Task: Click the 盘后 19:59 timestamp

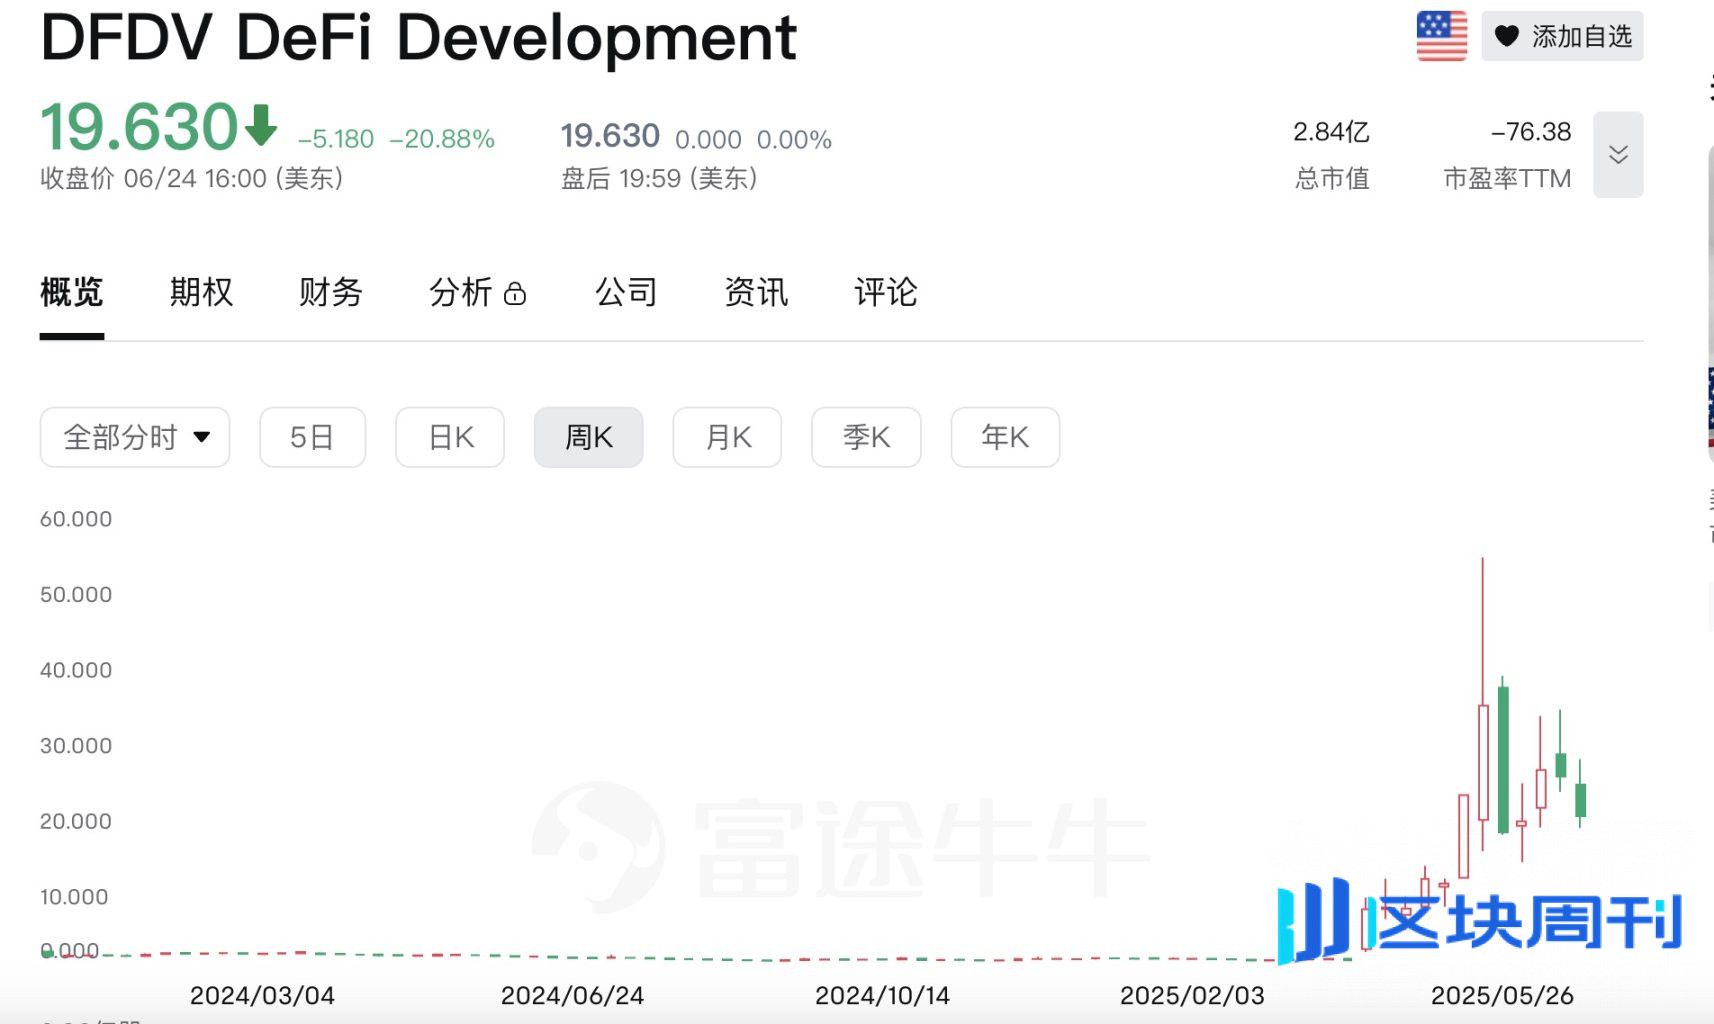Action: point(659,179)
